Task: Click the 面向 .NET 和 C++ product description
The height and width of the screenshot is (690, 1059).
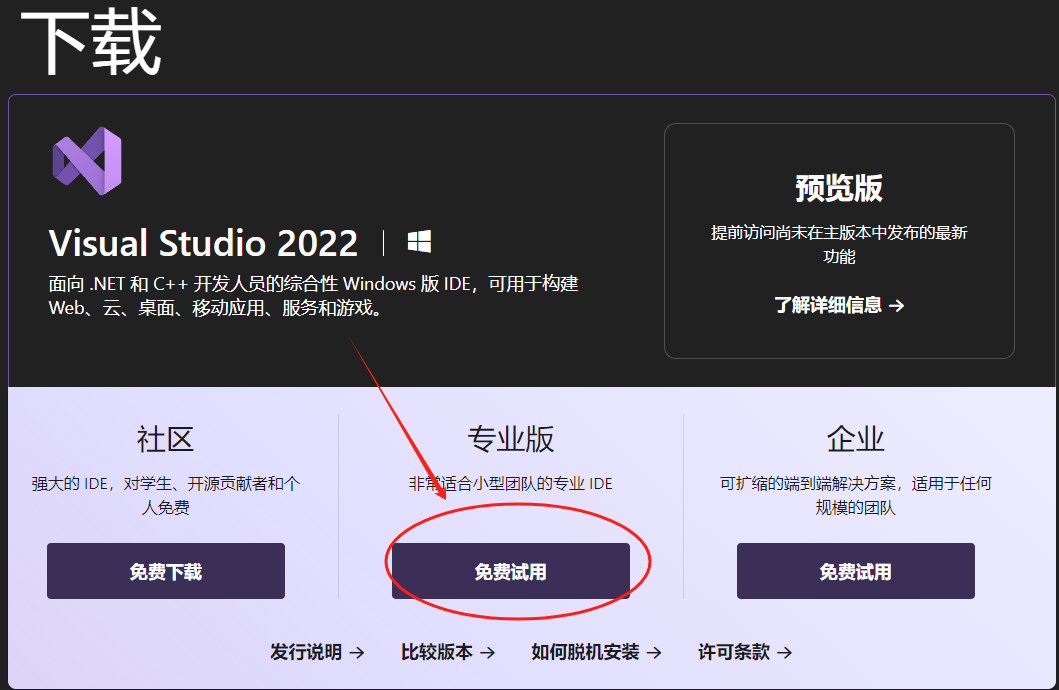Action: pos(313,296)
